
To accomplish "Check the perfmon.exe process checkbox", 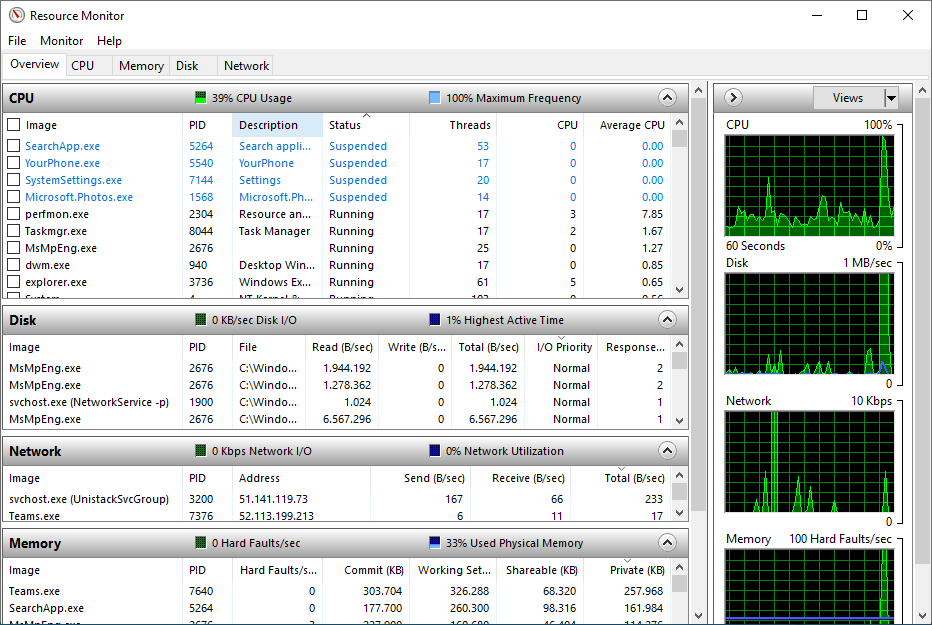I will 13,213.
